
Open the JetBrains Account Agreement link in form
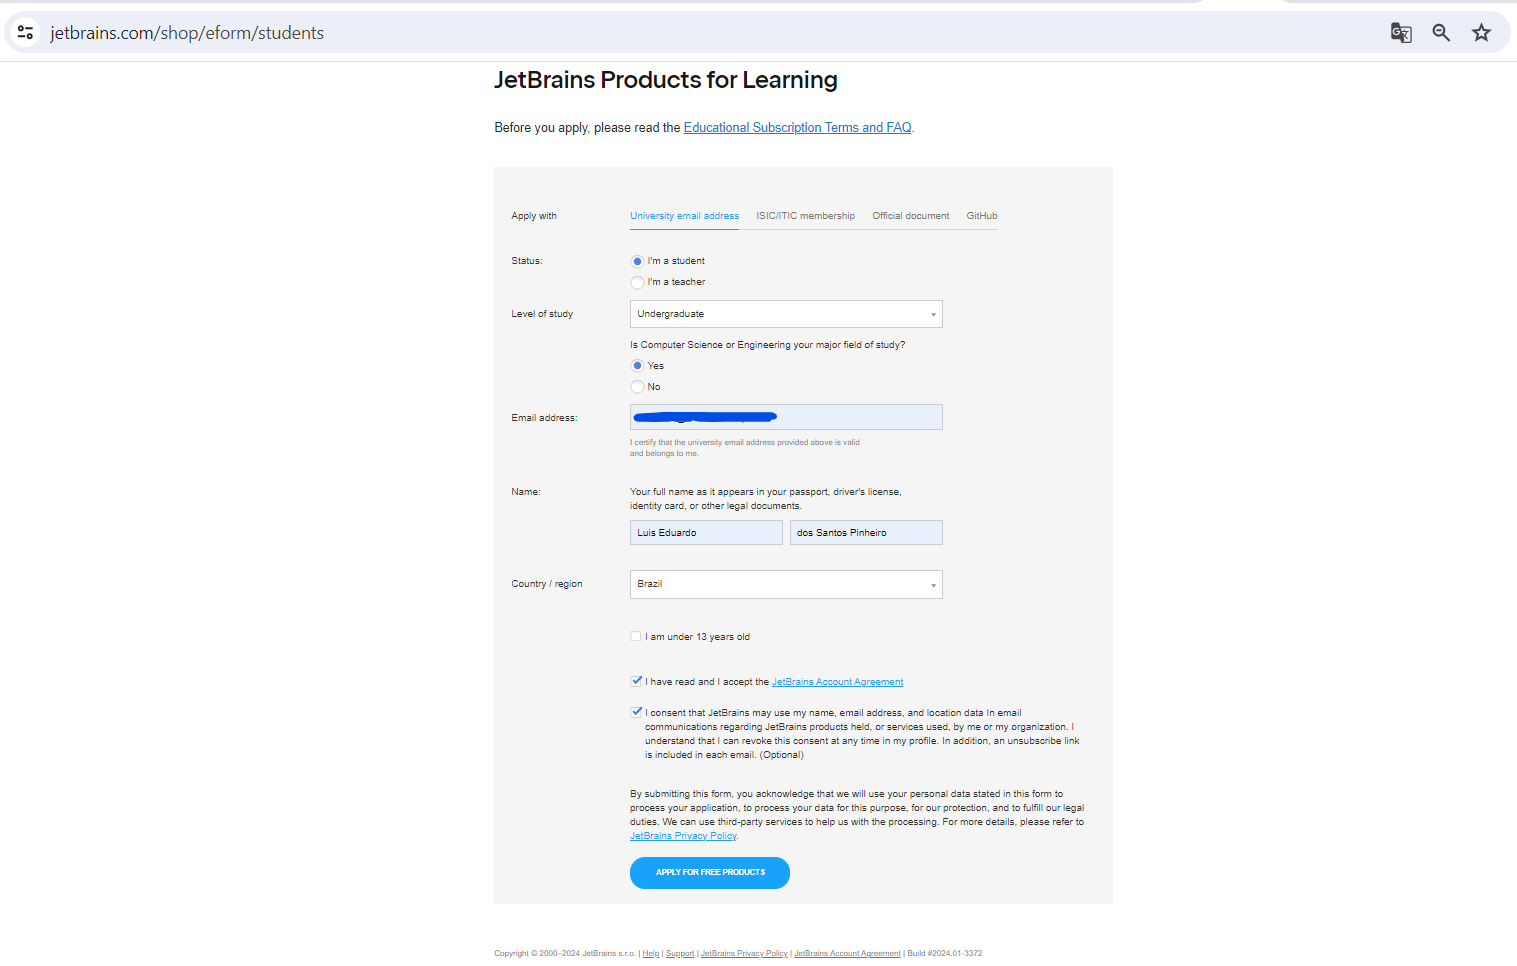click(x=837, y=682)
